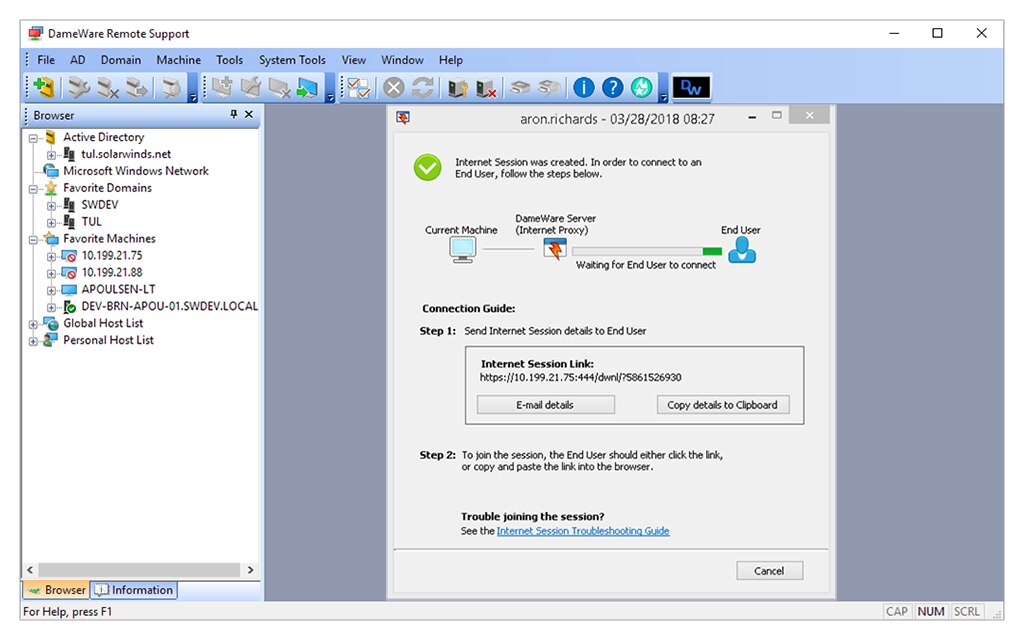Viewport: 1024px width, 640px height.
Task: Open the System Tools menu
Action: pos(292,59)
